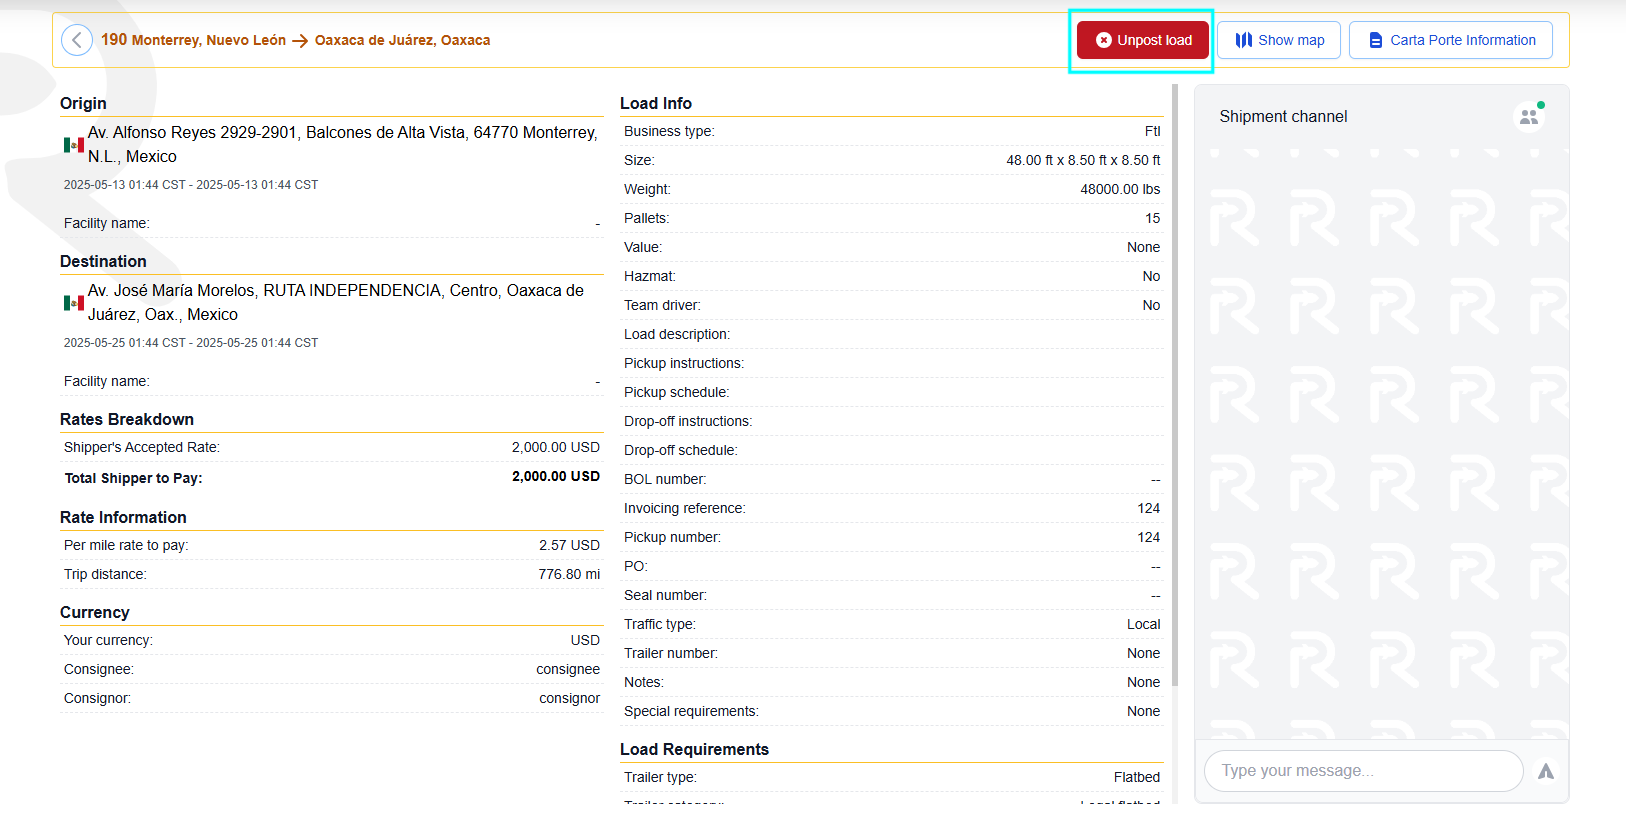This screenshot has height=821, width=1626.
Task: Click the Hazmat value No
Action: click(x=1152, y=276)
